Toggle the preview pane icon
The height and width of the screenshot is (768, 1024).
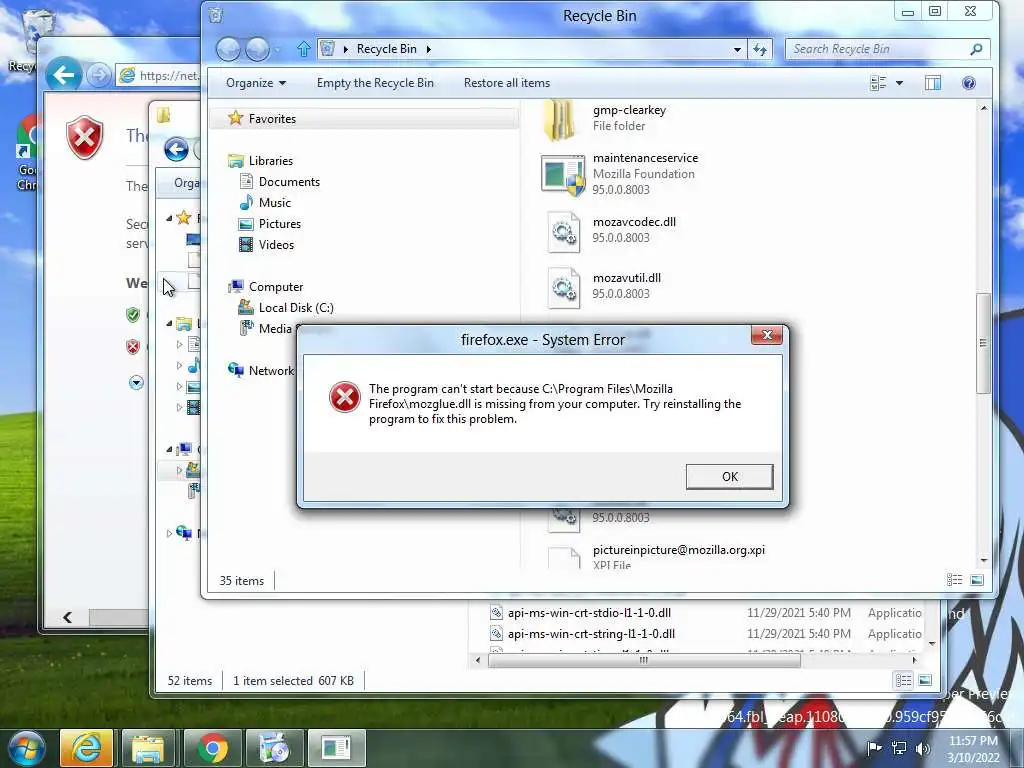[933, 83]
